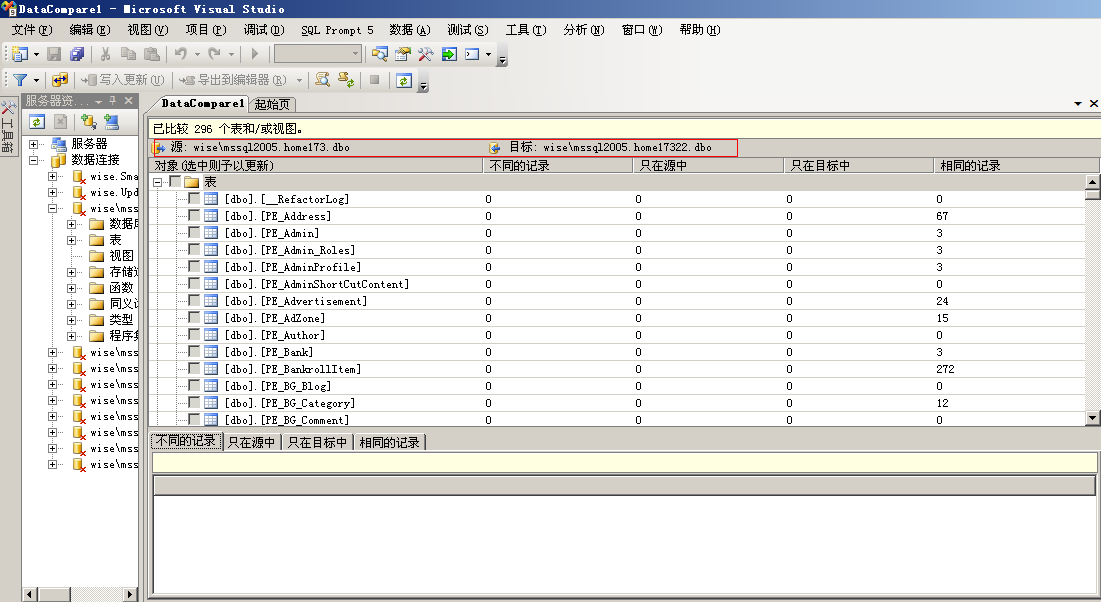Image resolution: width=1101 pixels, height=602 pixels.
Task: Click the 写入更新 button
Action: pyautogui.click(x=124, y=80)
